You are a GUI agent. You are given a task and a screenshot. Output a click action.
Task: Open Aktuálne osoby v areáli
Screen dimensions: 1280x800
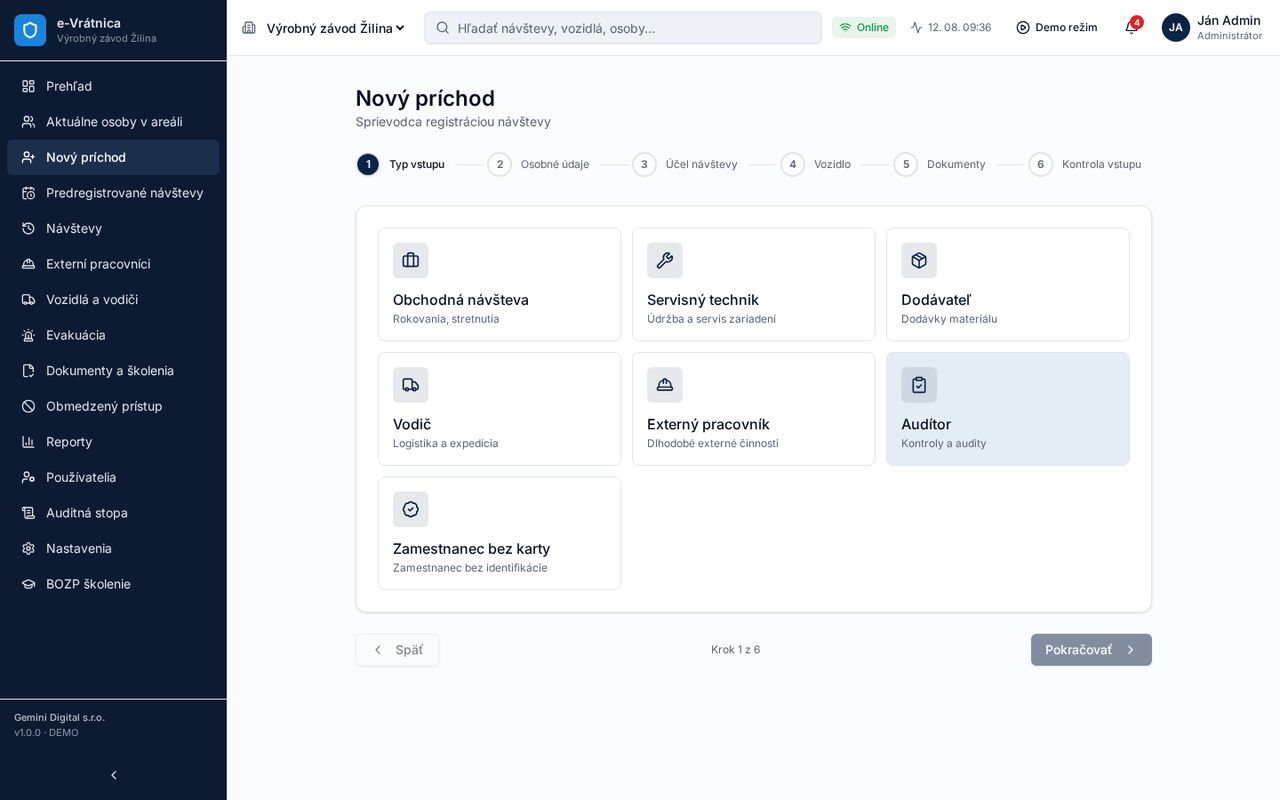pyautogui.click(x=113, y=122)
